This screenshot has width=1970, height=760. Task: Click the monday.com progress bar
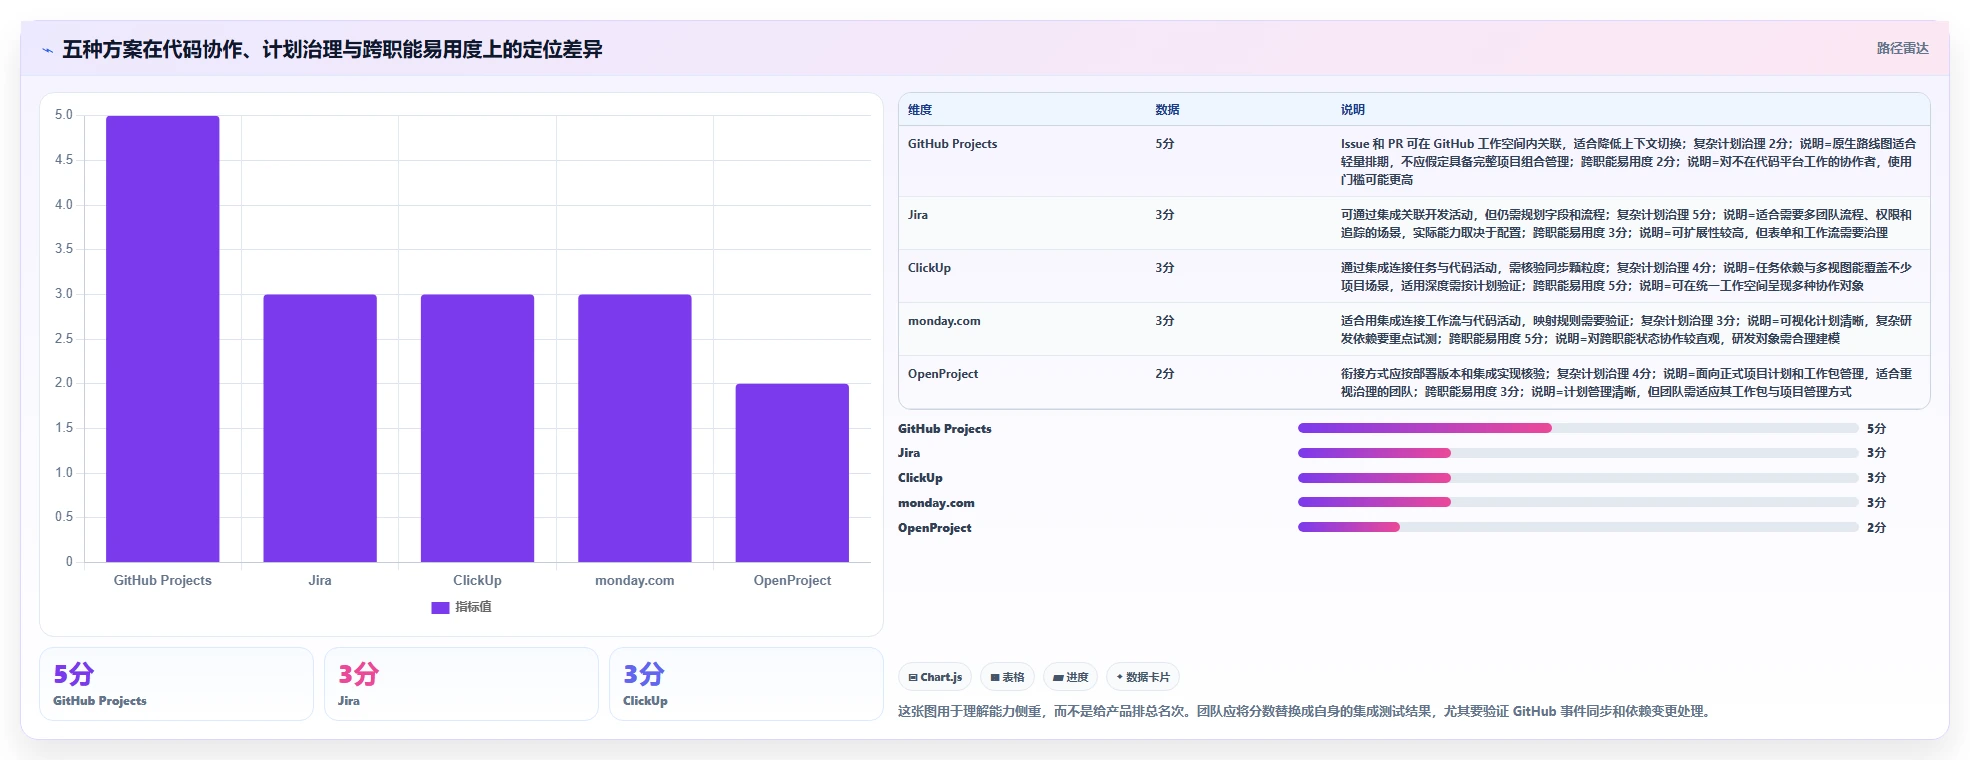1578,503
